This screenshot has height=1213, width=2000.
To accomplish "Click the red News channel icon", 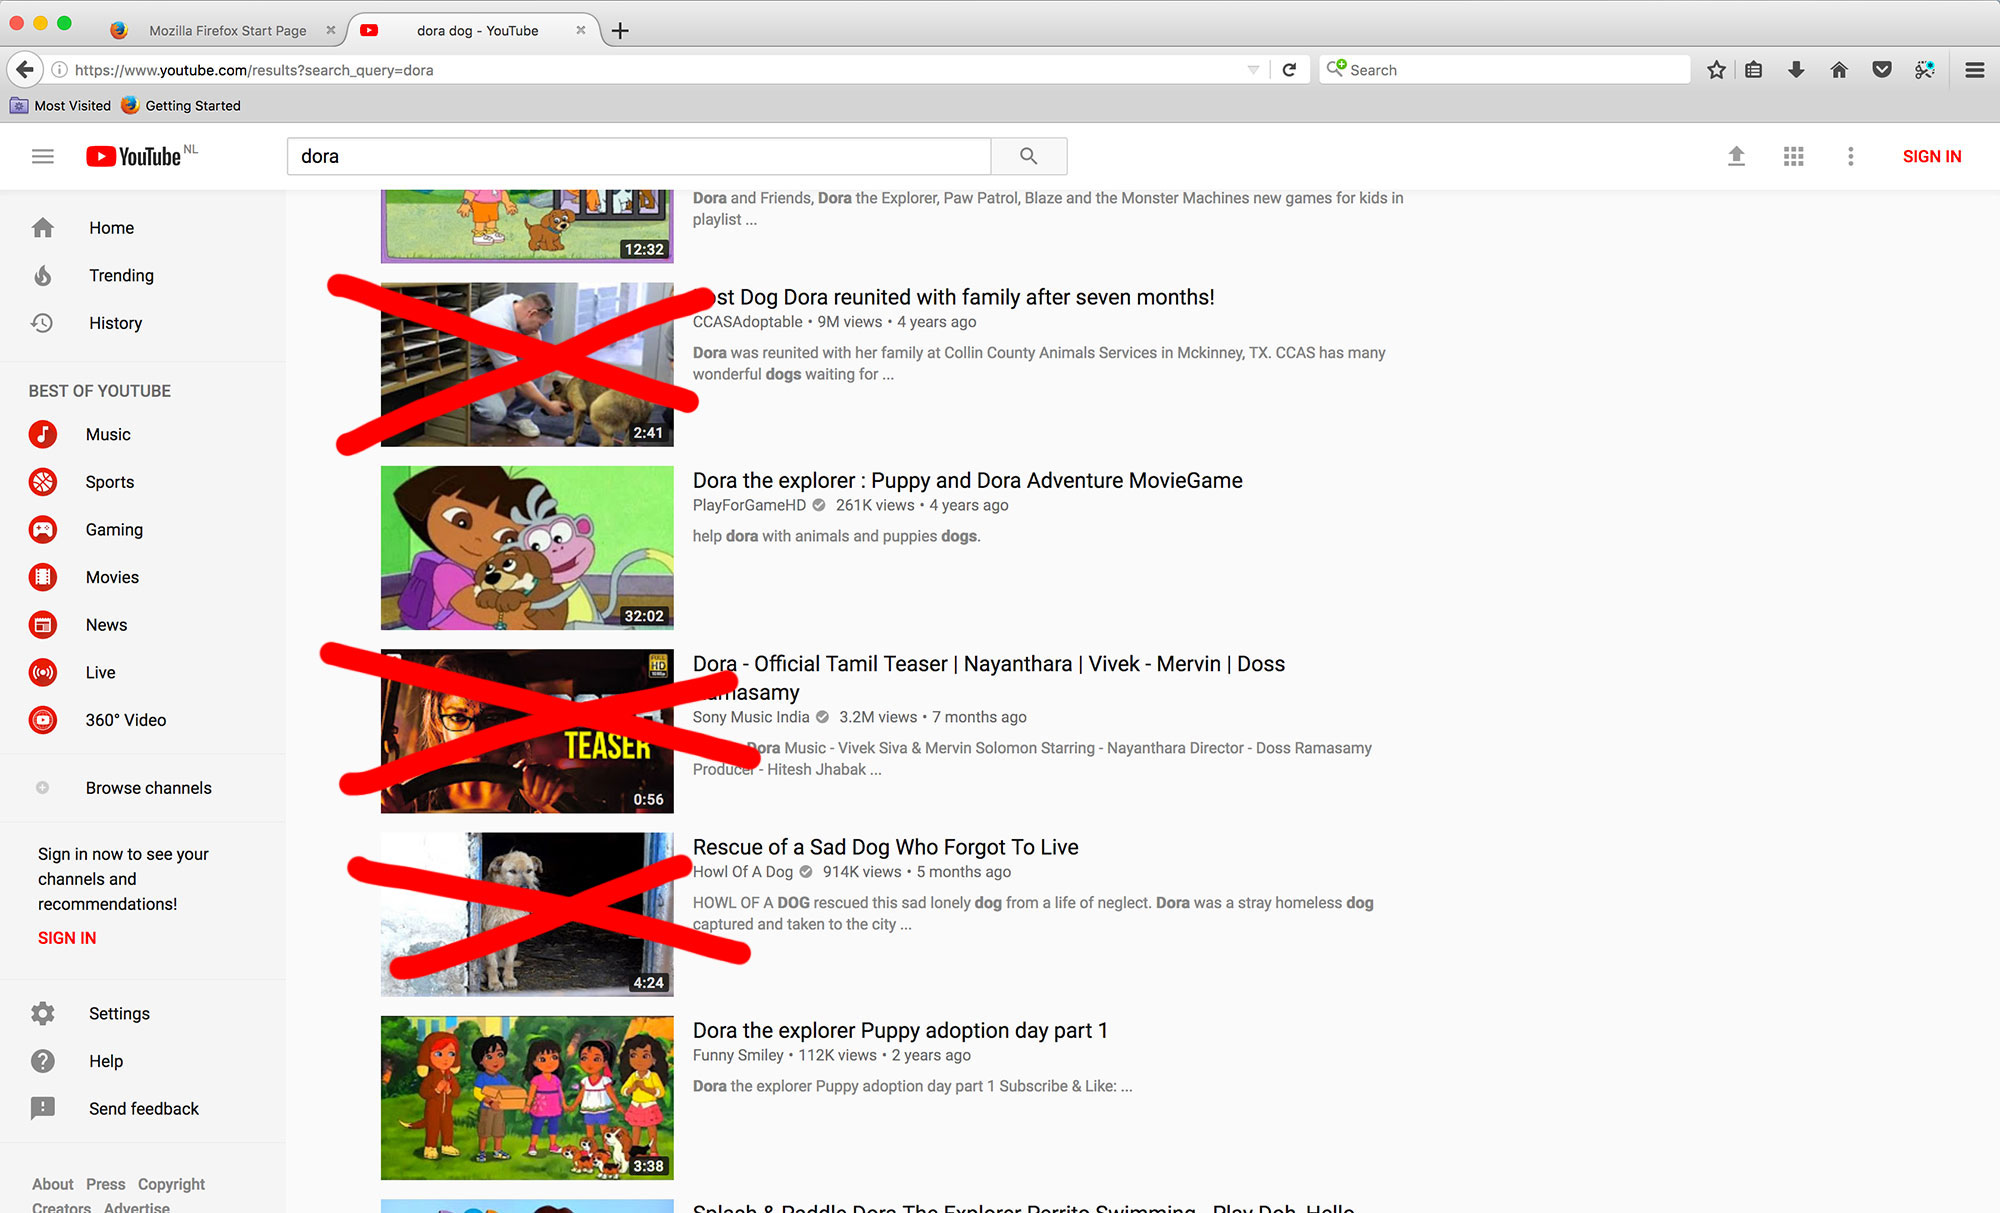I will click(43, 625).
